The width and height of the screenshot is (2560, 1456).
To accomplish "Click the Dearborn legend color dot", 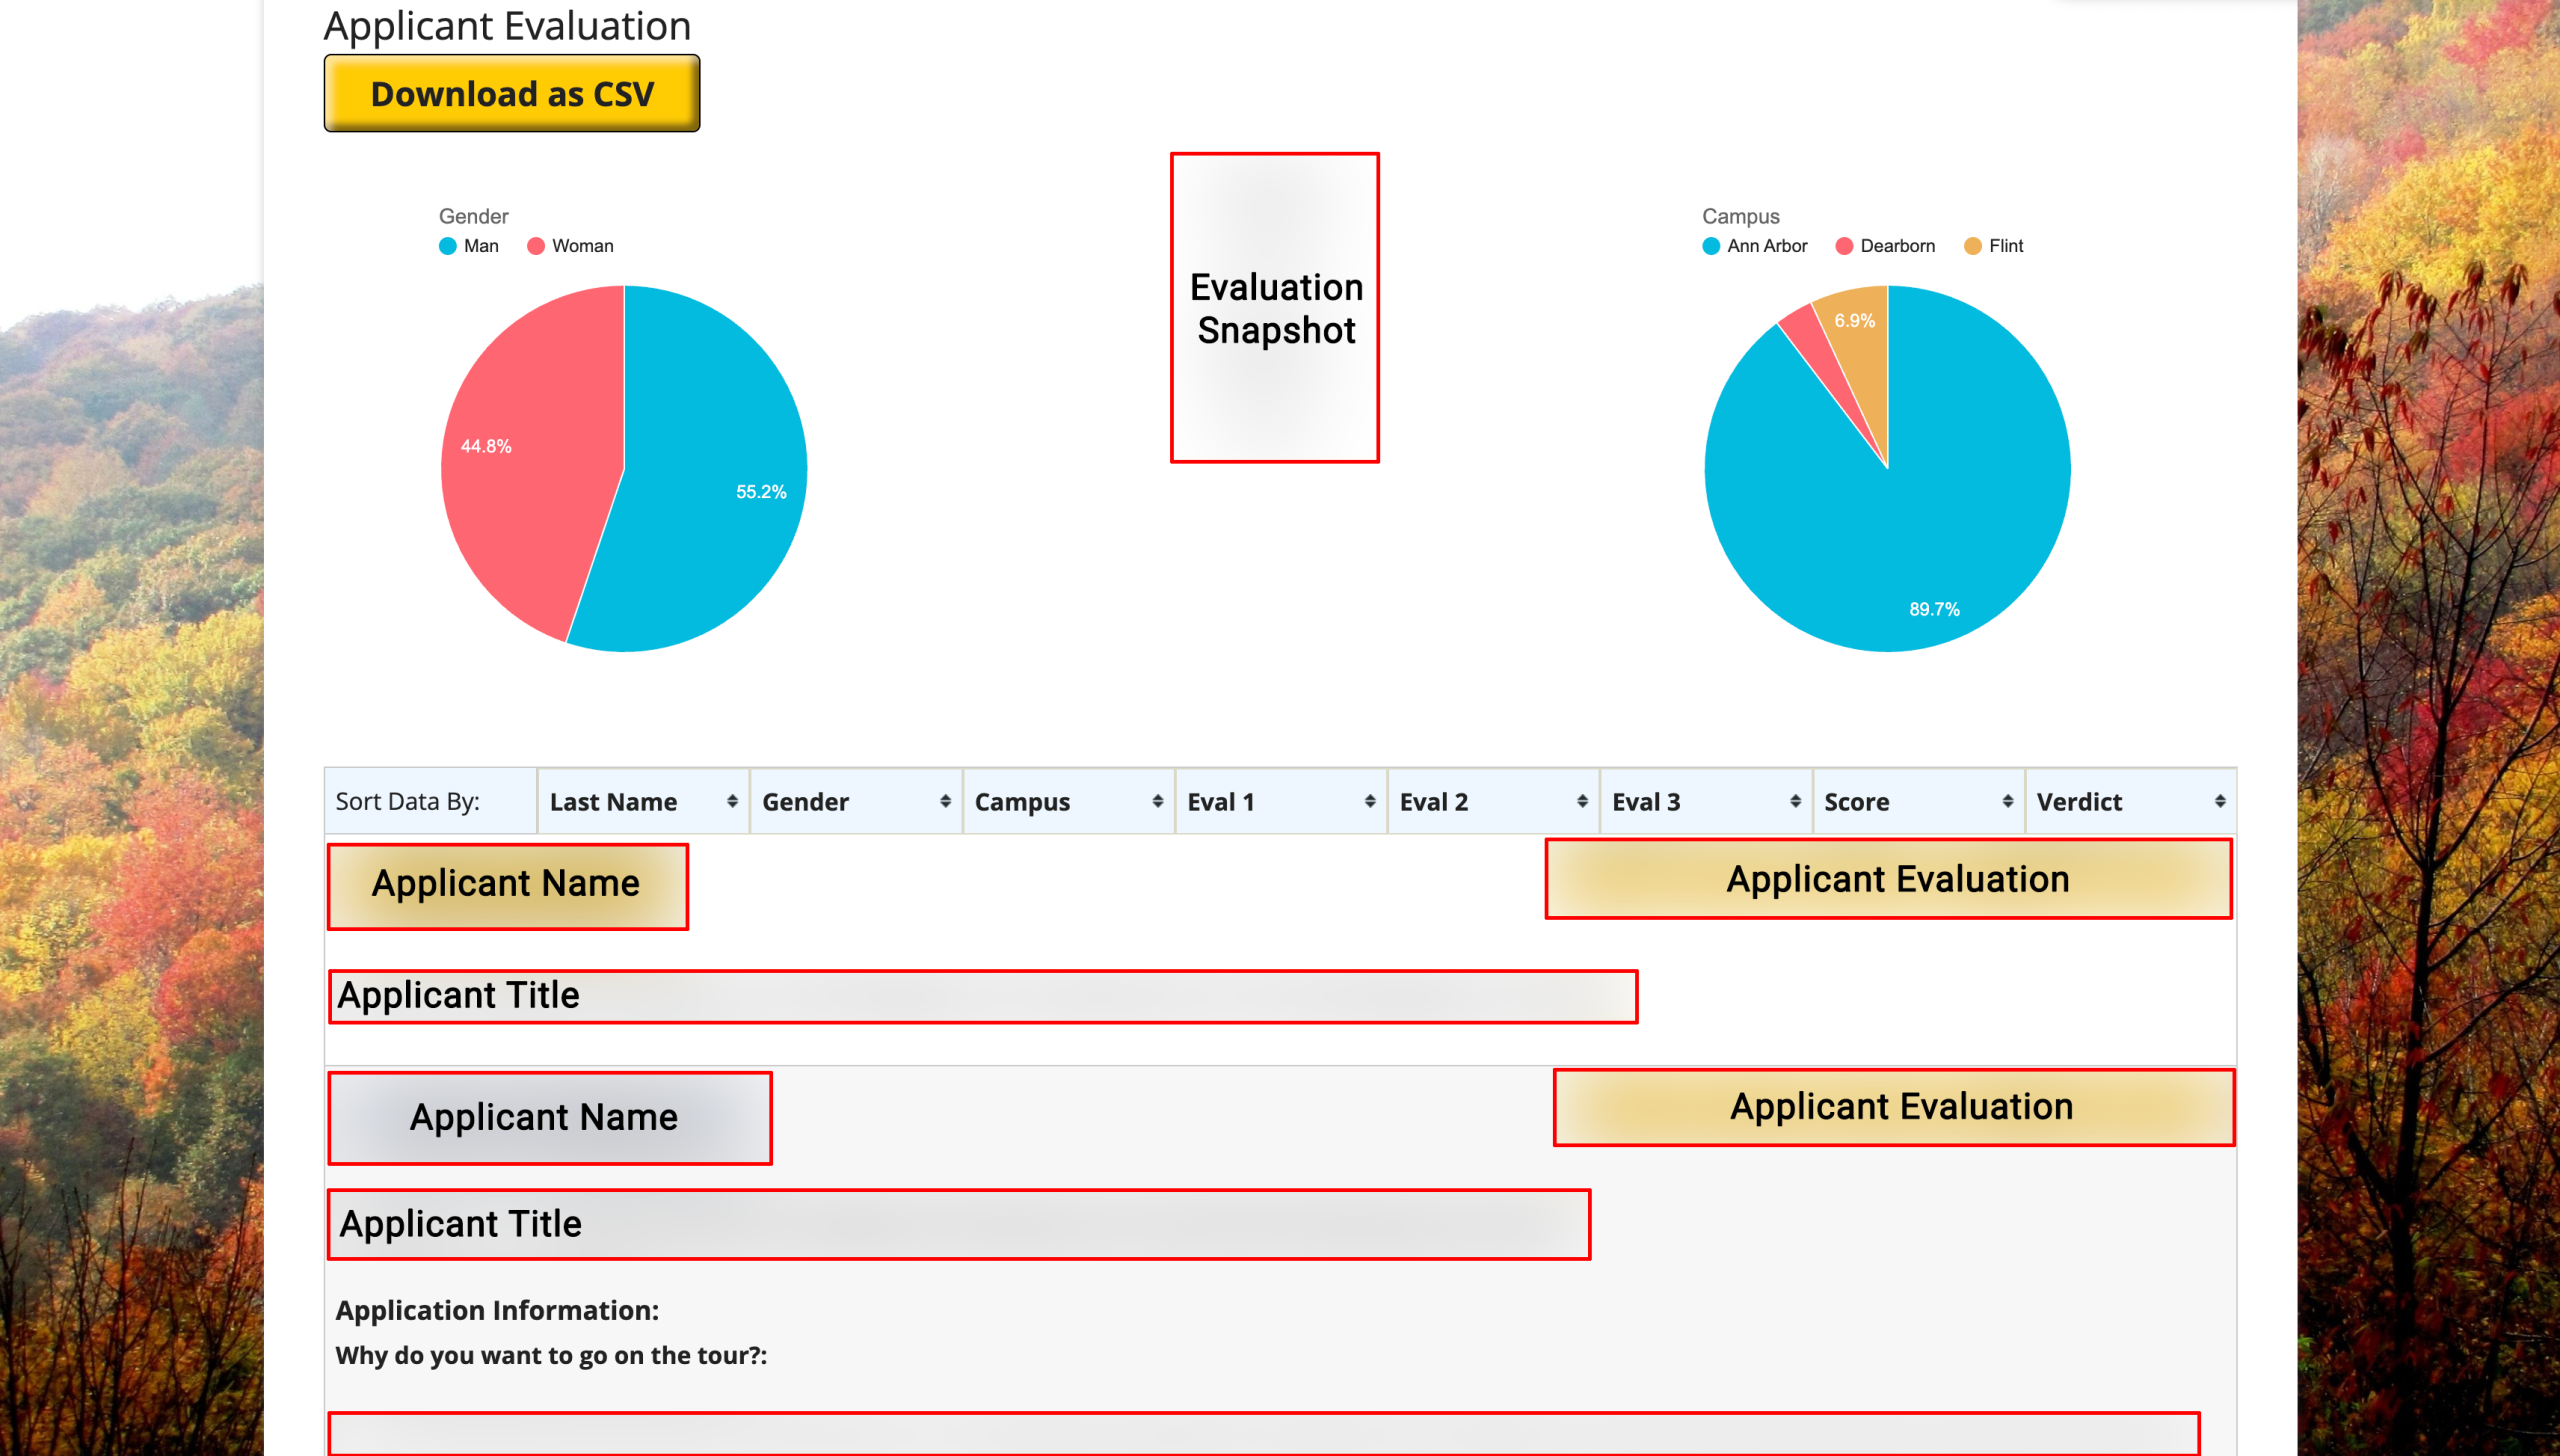I will [x=1844, y=246].
